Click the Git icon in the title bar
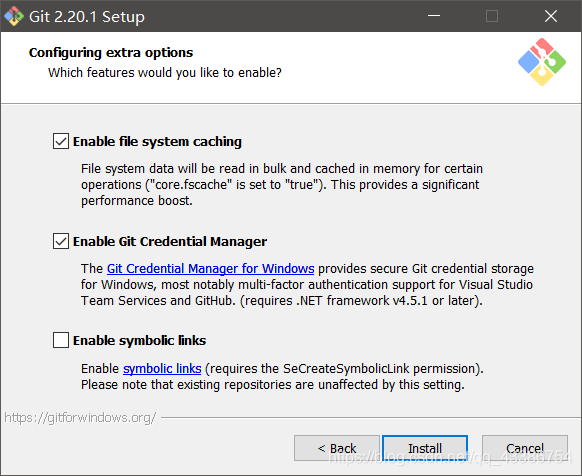 point(14,16)
